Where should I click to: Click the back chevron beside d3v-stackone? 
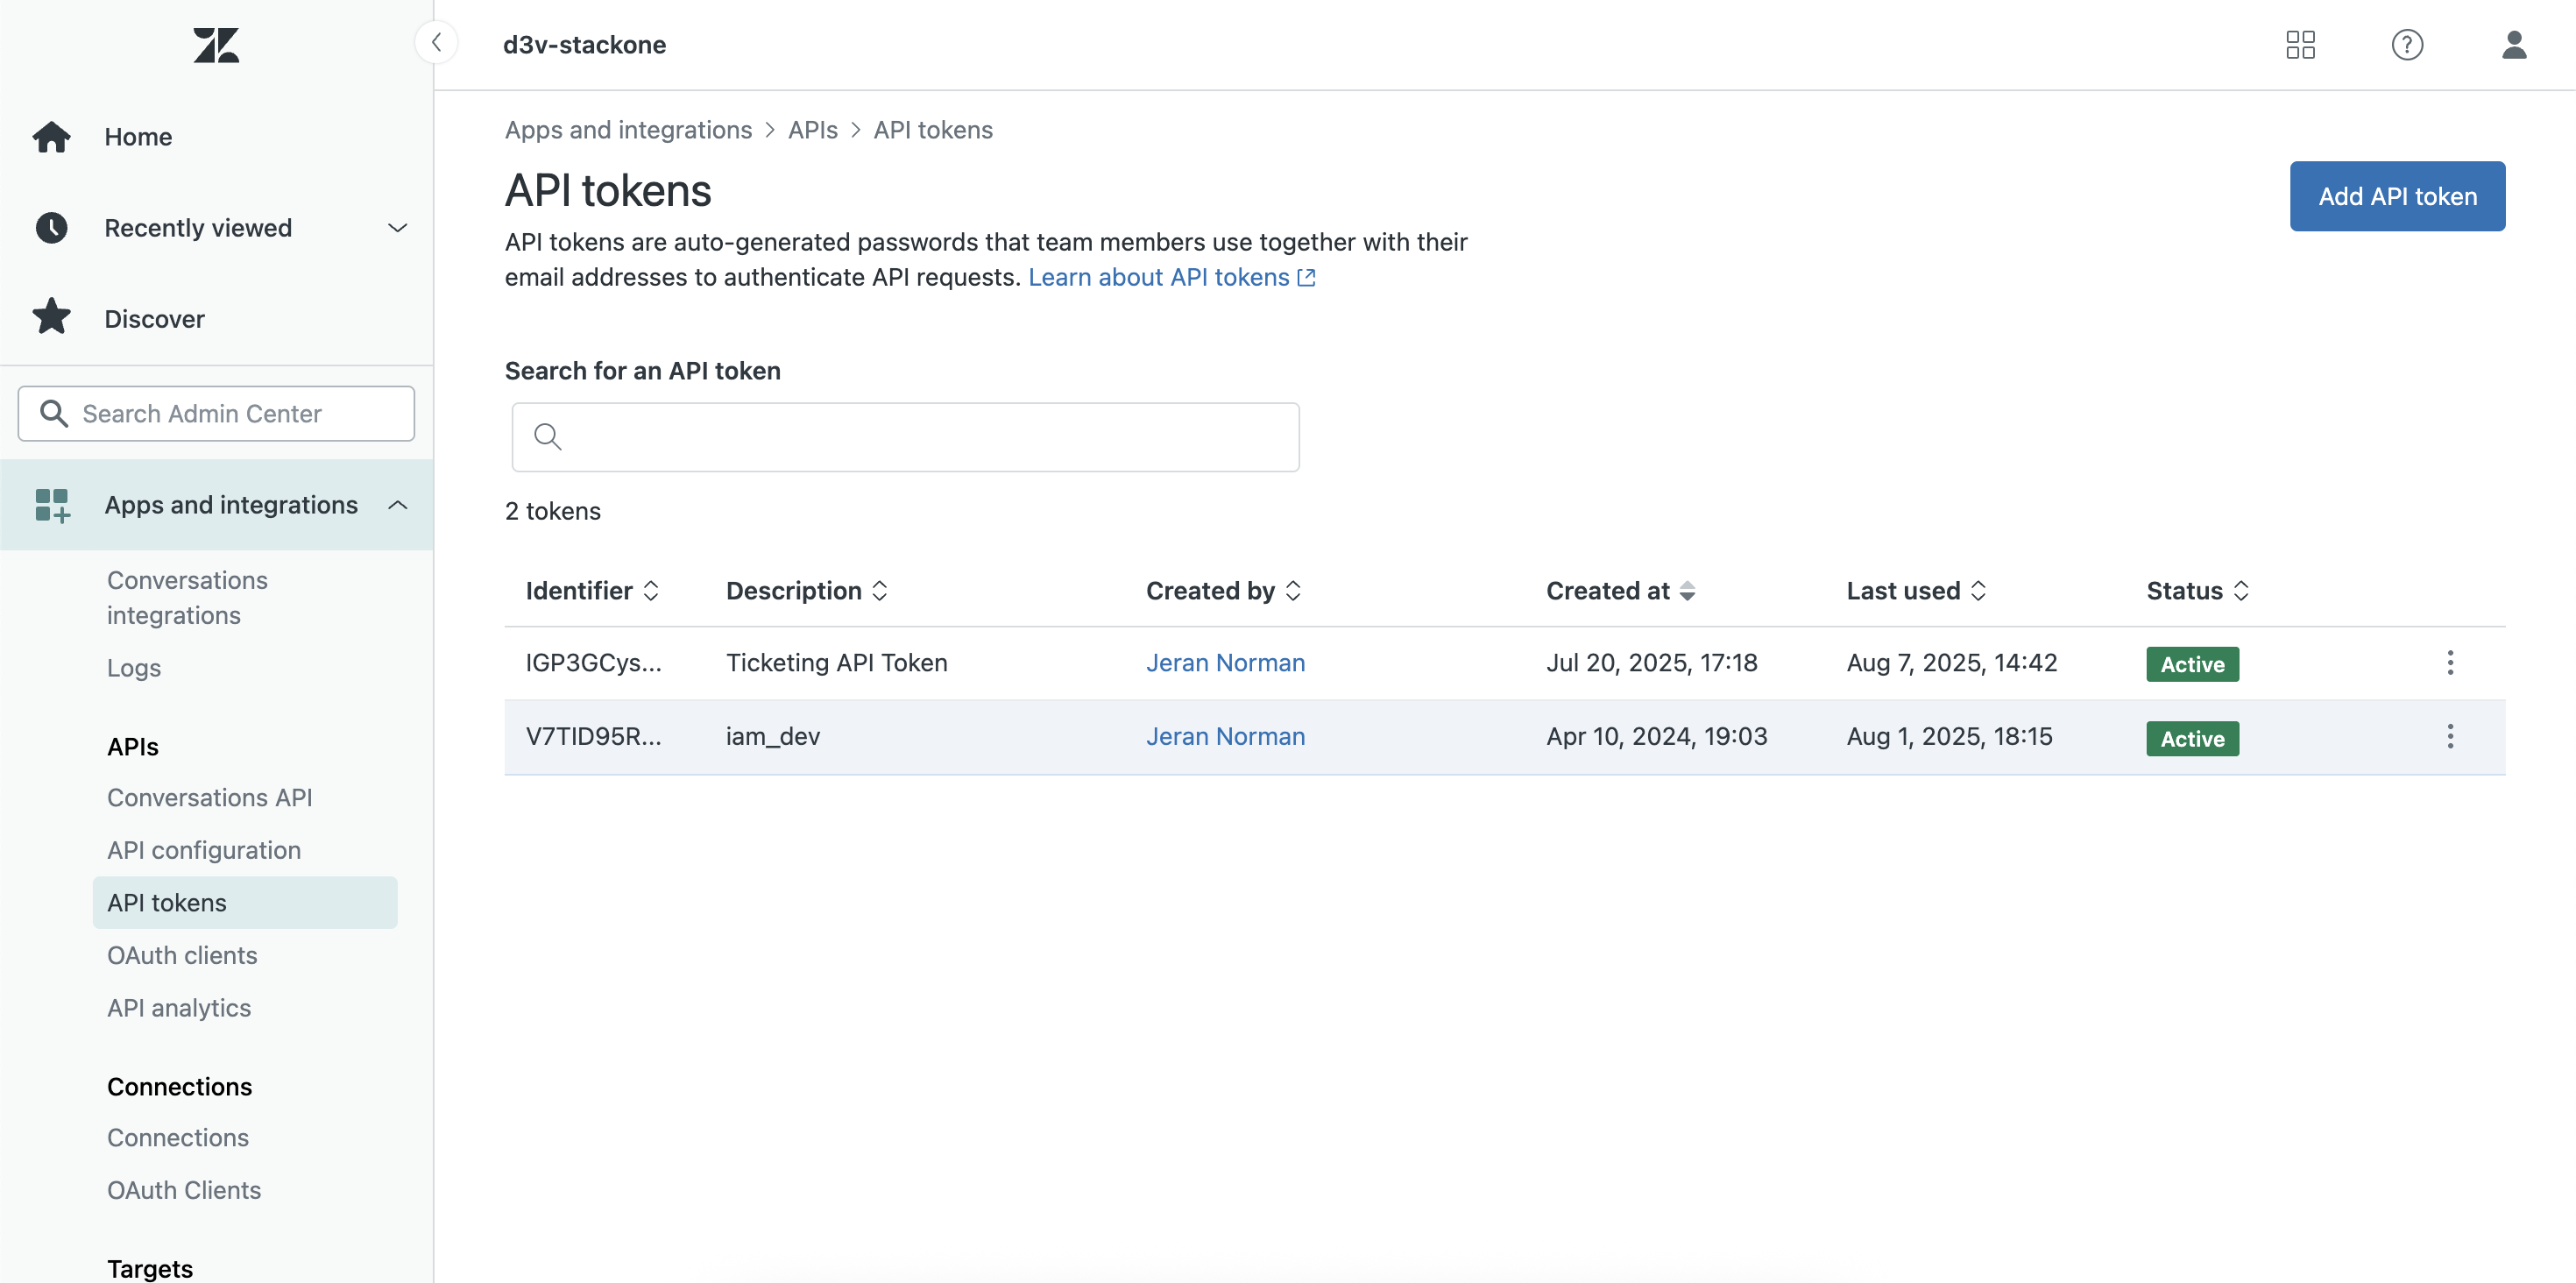(x=436, y=42)
